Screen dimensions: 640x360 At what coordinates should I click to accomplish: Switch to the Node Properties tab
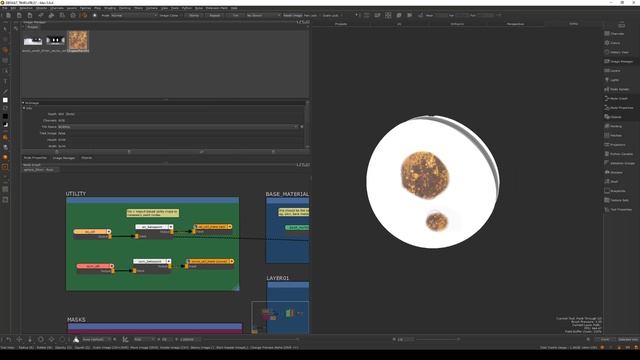tap(36, 158)
